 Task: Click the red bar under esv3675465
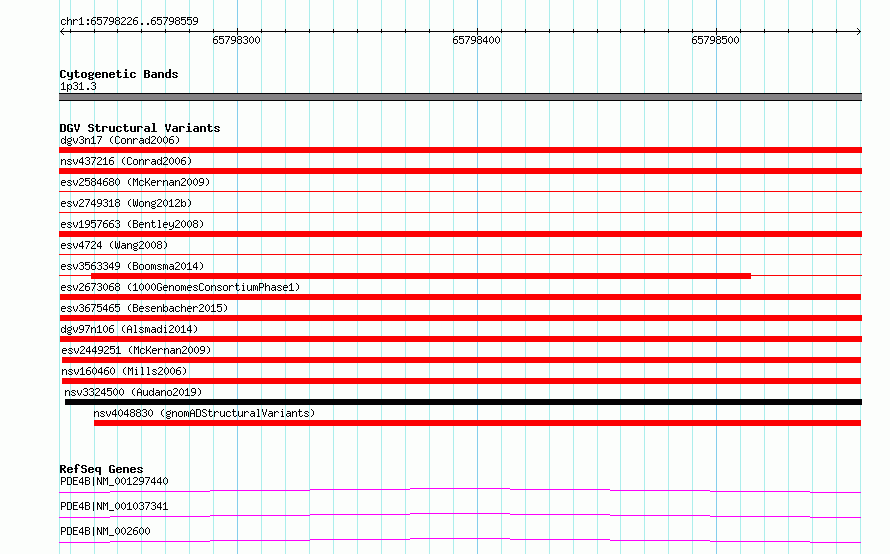click(x=460, y=318)
